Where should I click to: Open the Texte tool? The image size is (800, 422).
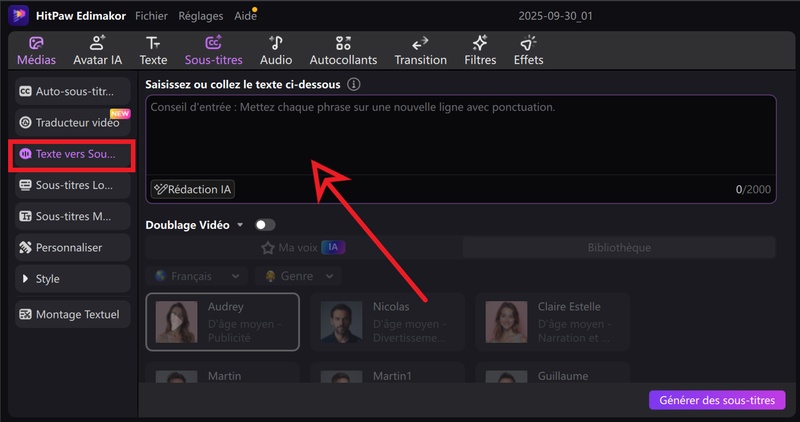click(x=153, y=43)
